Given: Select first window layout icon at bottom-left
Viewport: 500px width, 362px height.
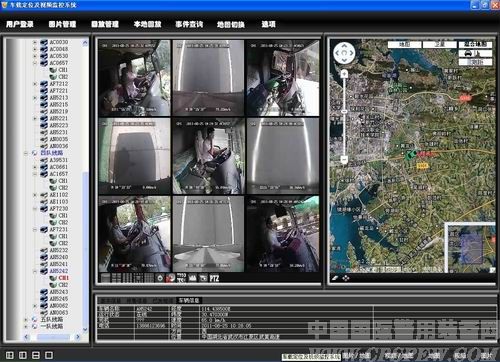Looking at the screenshot, I should (x=10, y=355).
